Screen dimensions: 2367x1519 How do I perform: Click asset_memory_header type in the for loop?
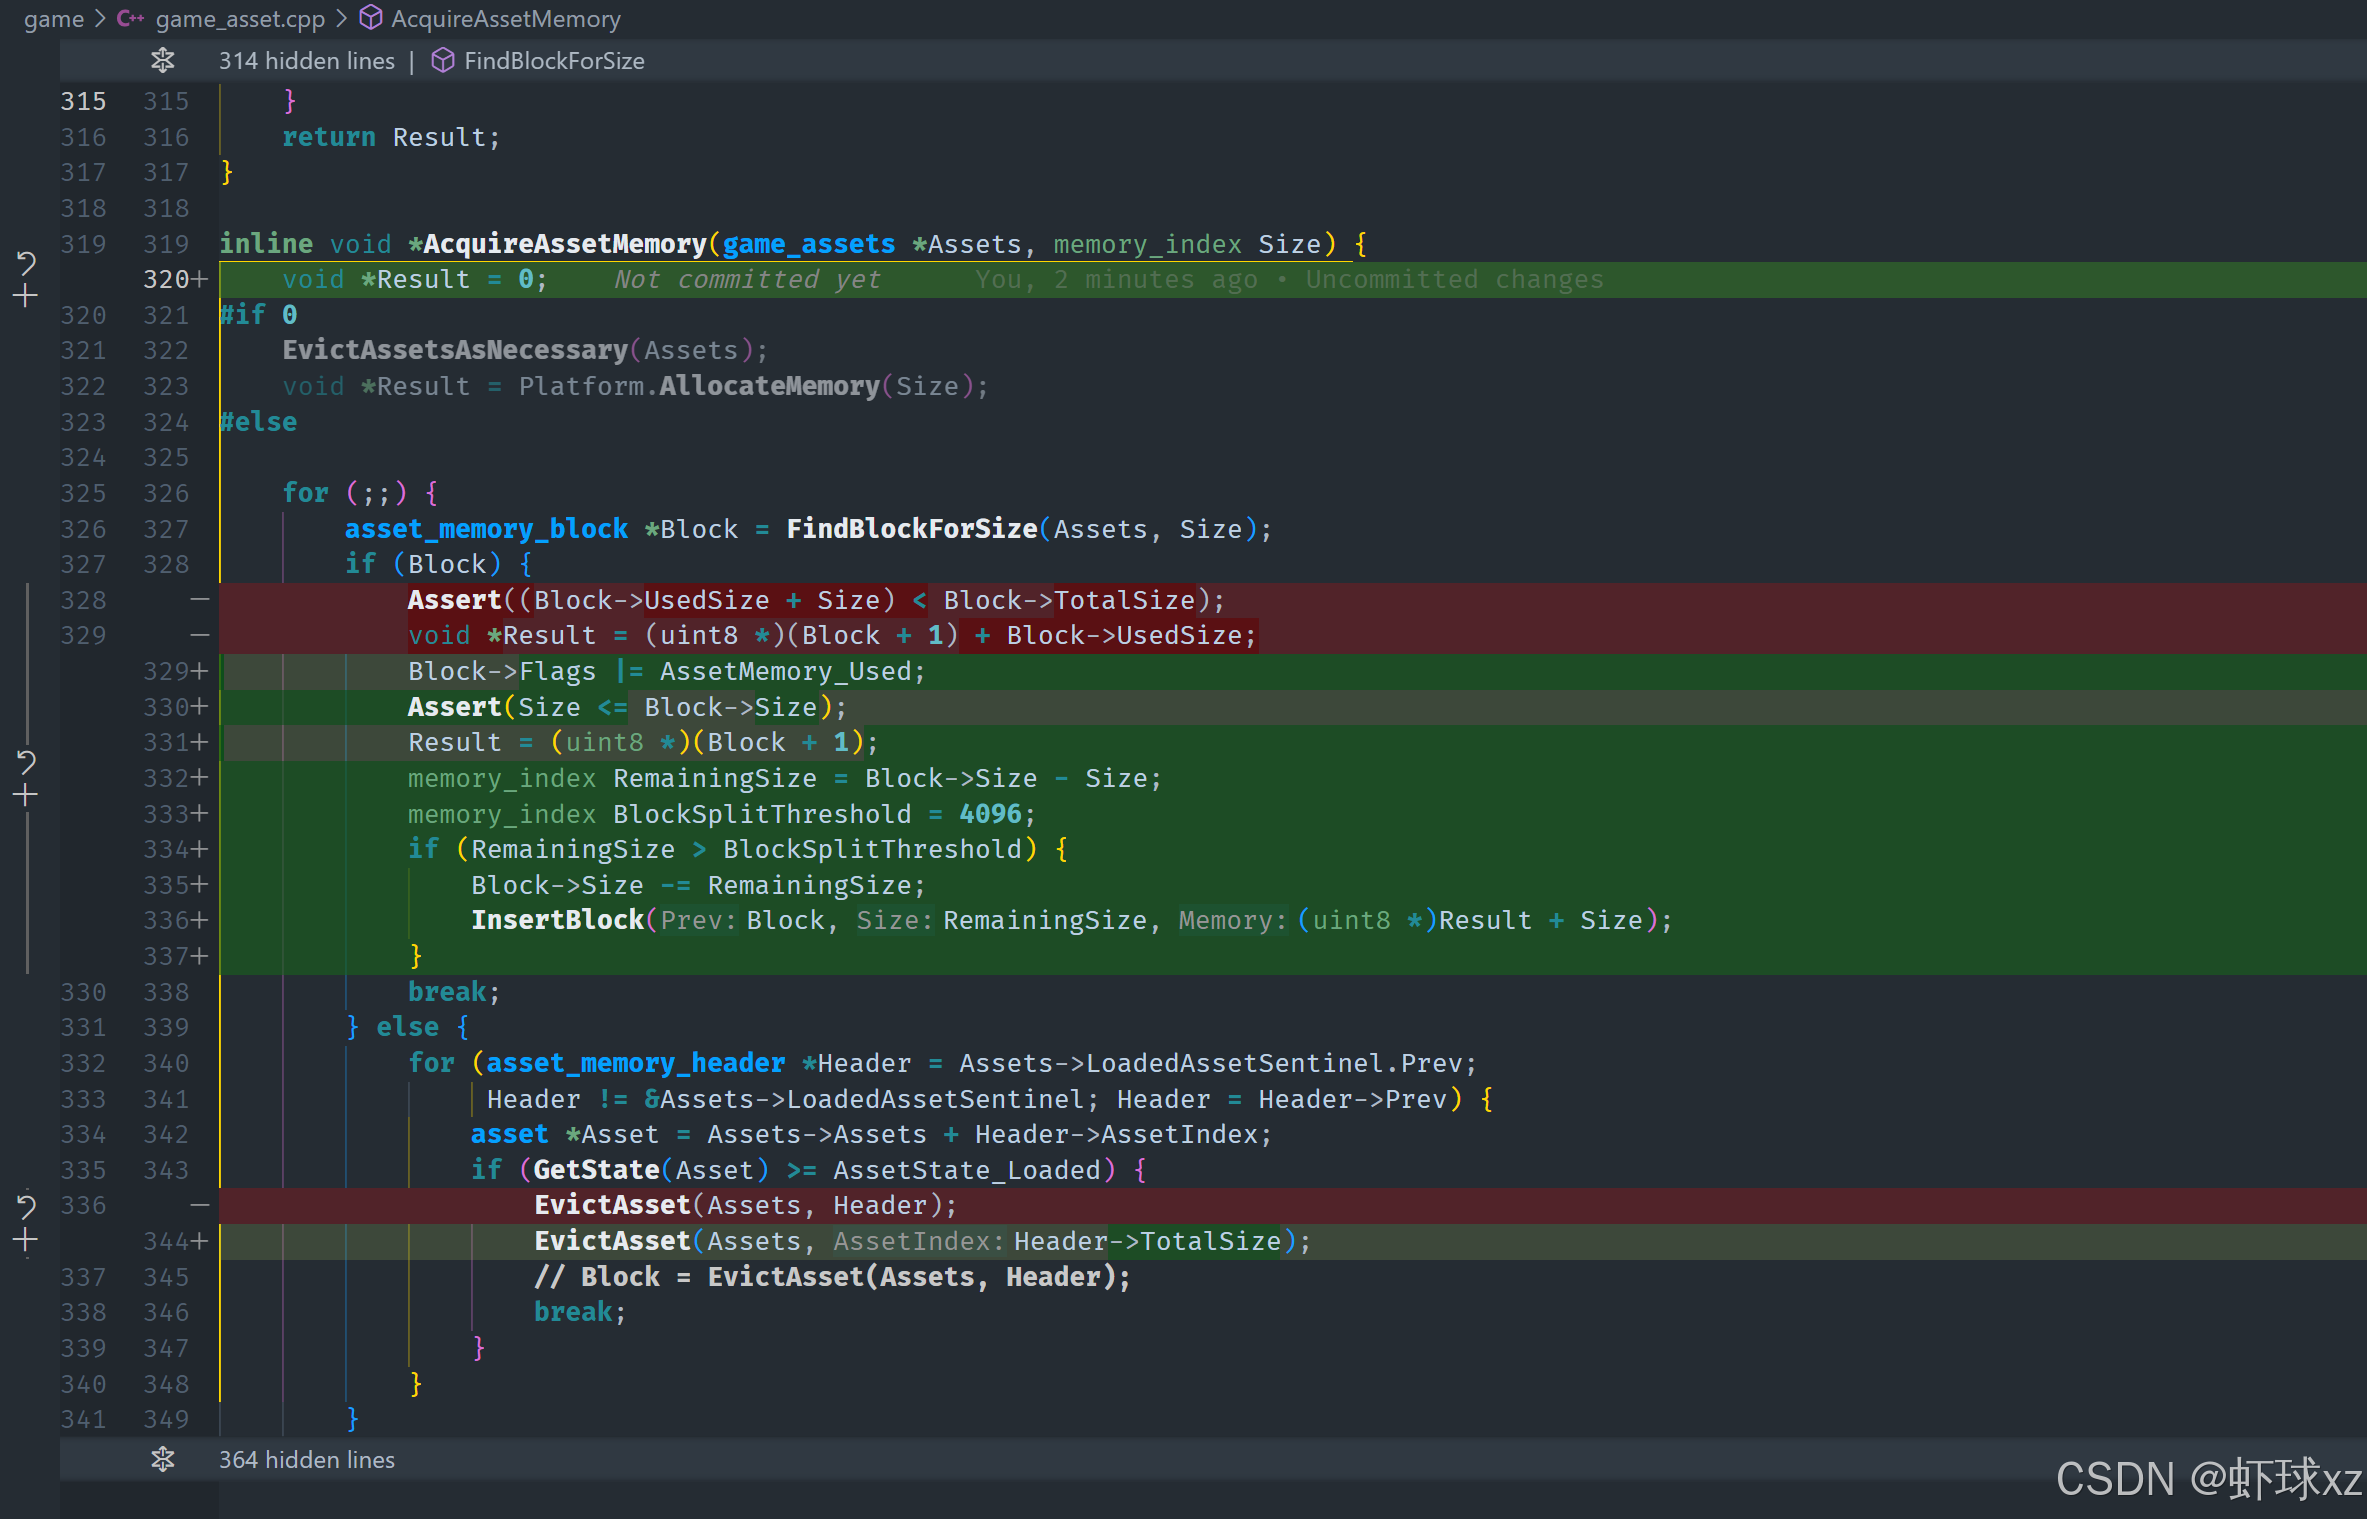coord(635,1064)
